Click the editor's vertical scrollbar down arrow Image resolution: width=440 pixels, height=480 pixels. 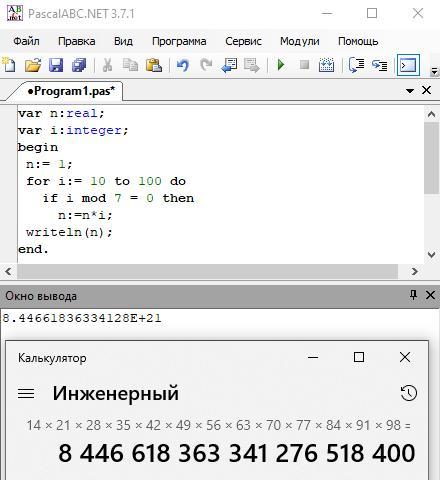coord(431,255)
